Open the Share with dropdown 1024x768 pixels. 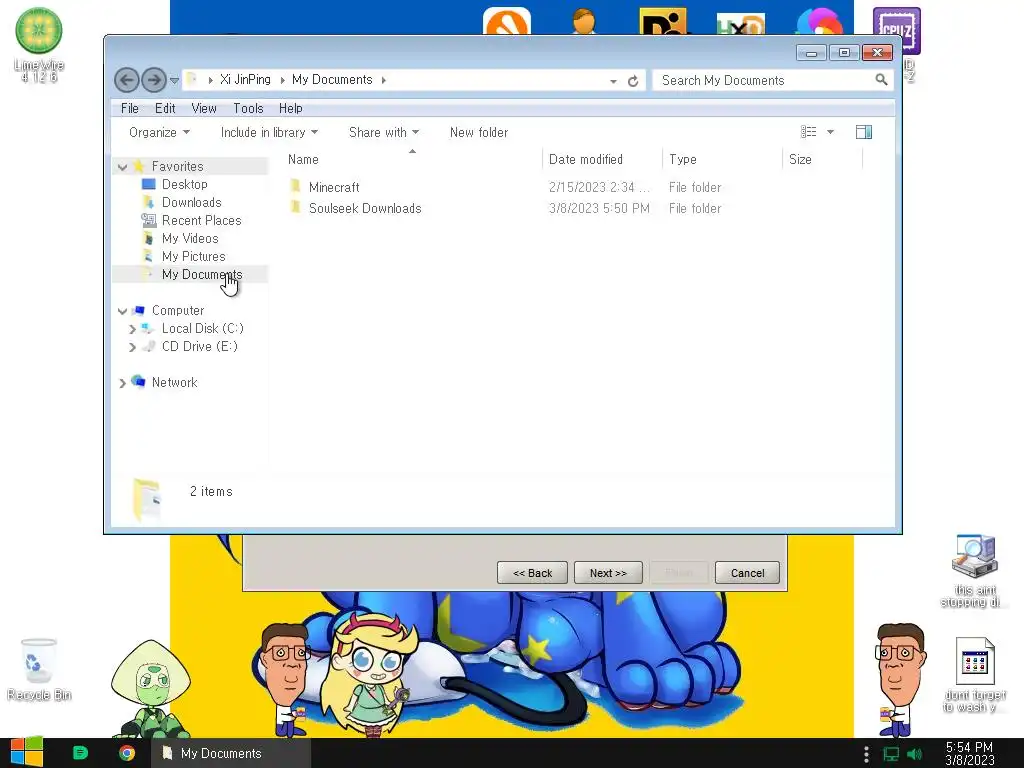384,133
